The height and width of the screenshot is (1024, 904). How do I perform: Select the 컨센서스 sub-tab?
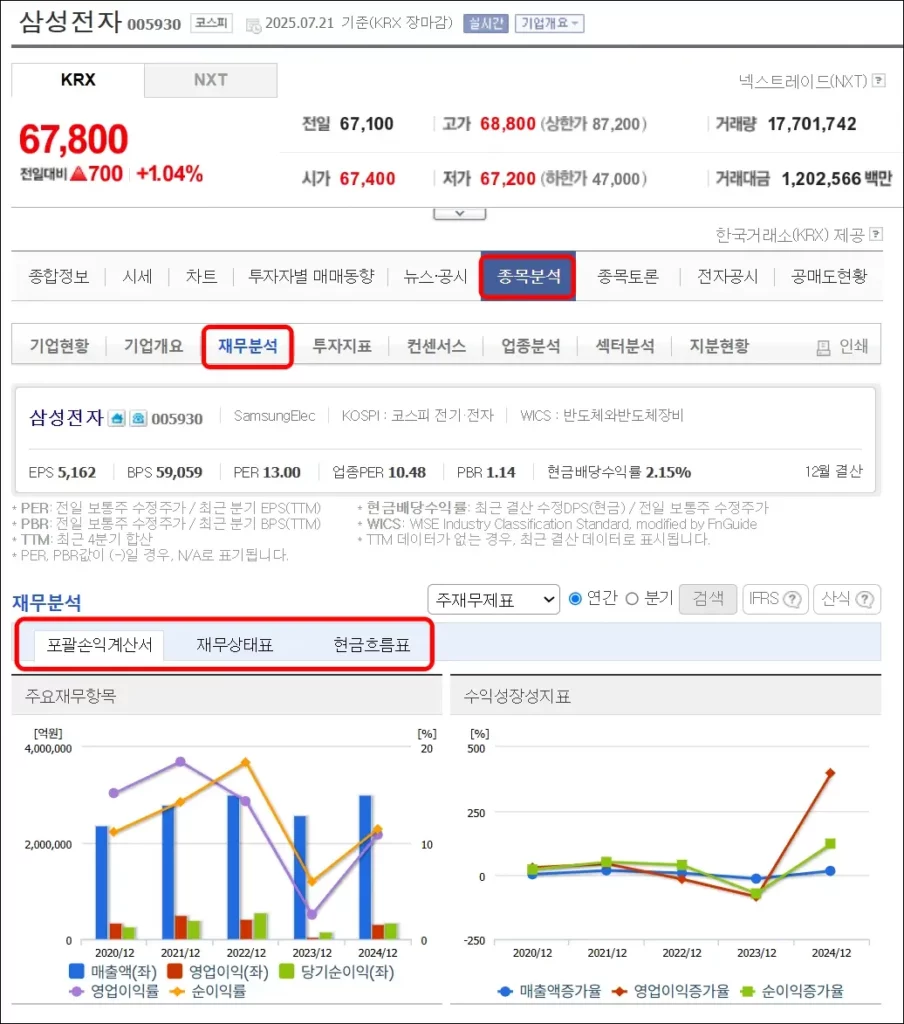(x=436, y=345)
